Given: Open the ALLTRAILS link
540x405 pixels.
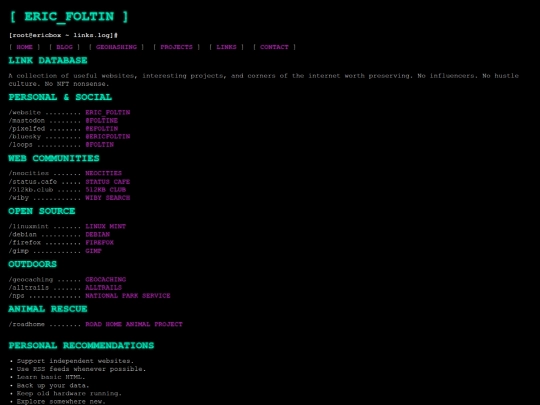Looking at the screenshot, I should point(104,288).
